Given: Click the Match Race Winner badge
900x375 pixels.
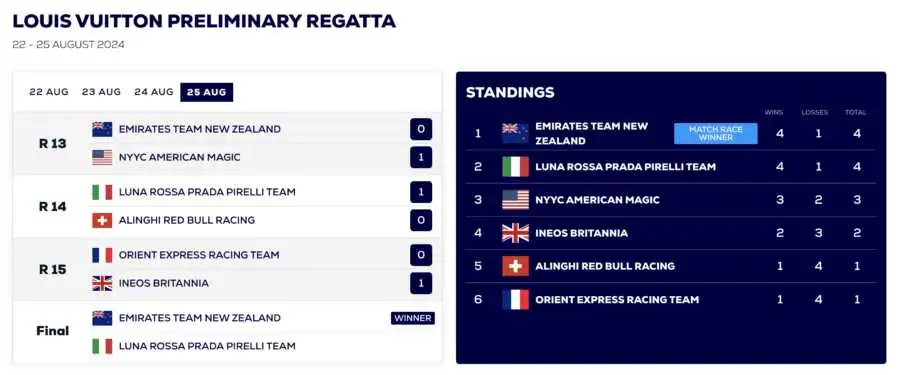Looking at the screenshot, I should tap(716, 134).
